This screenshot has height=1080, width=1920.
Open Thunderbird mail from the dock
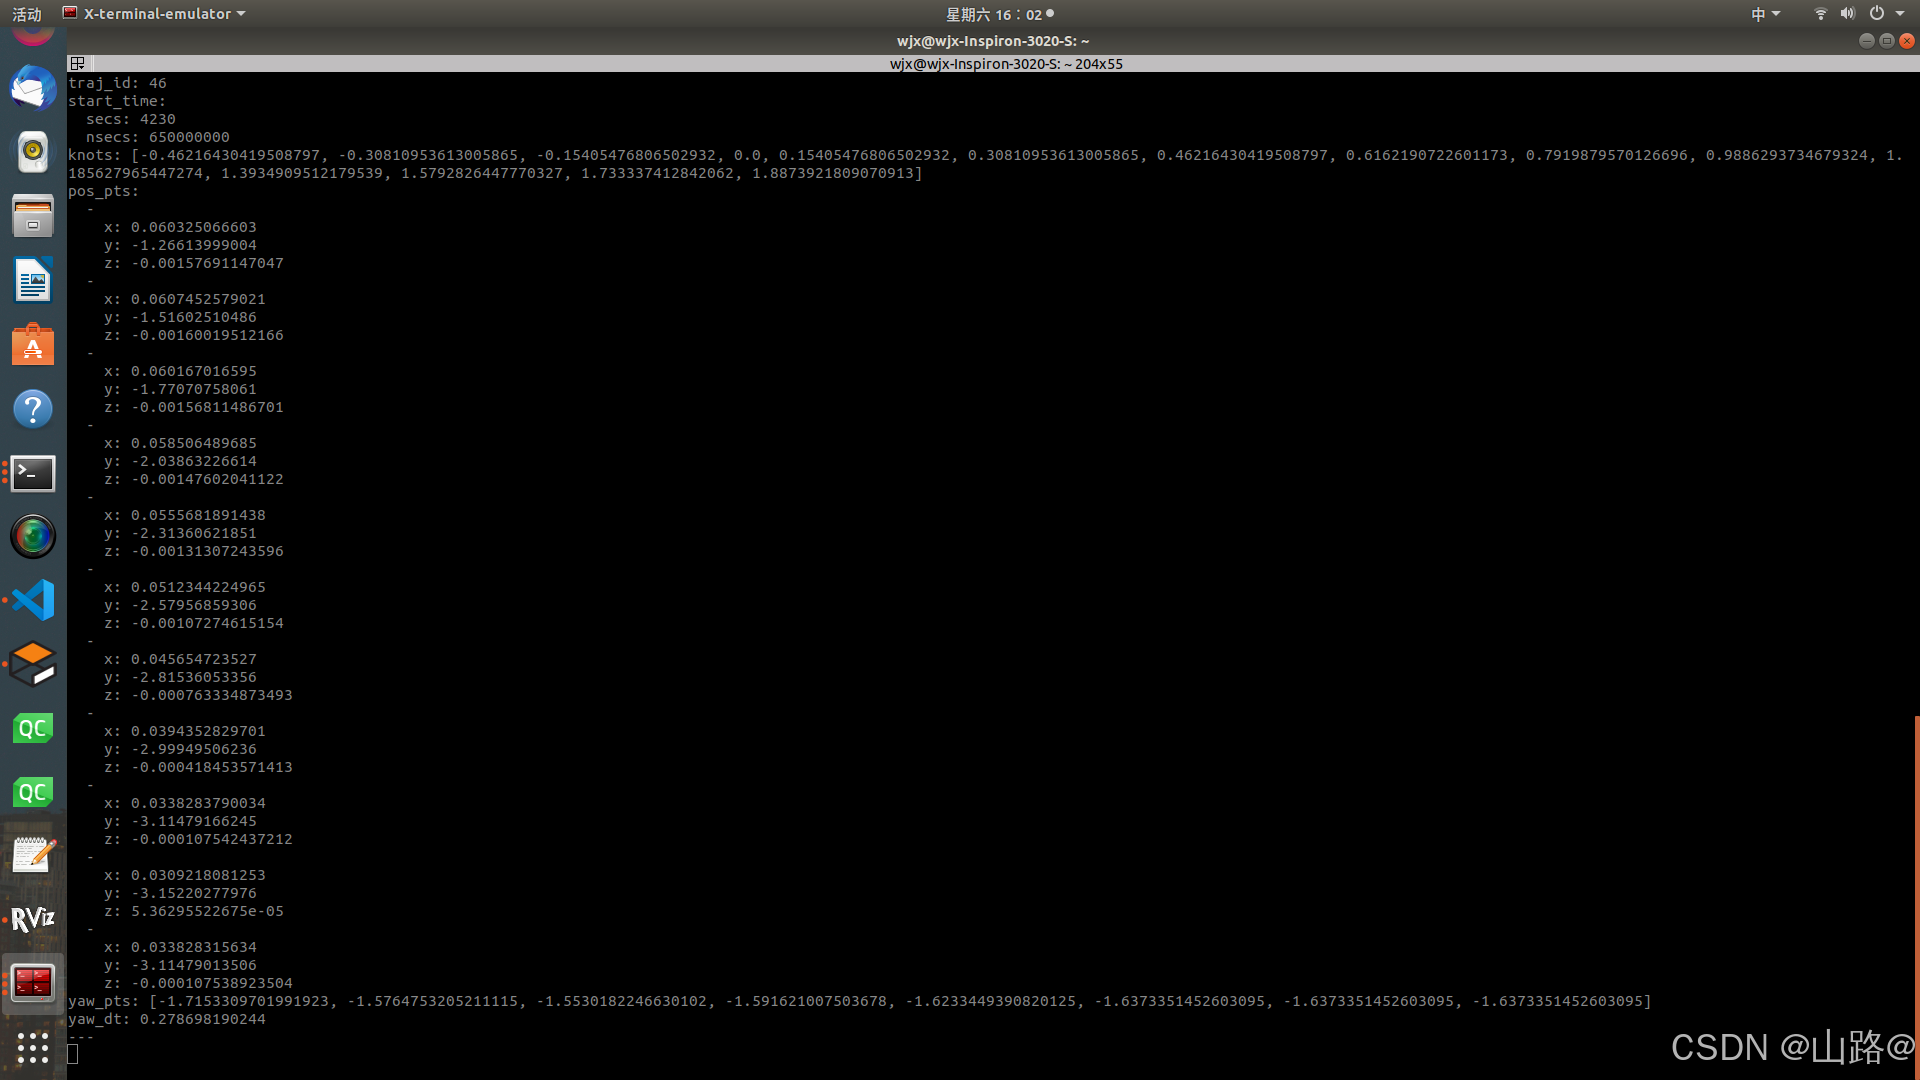[x=33, y=89]
